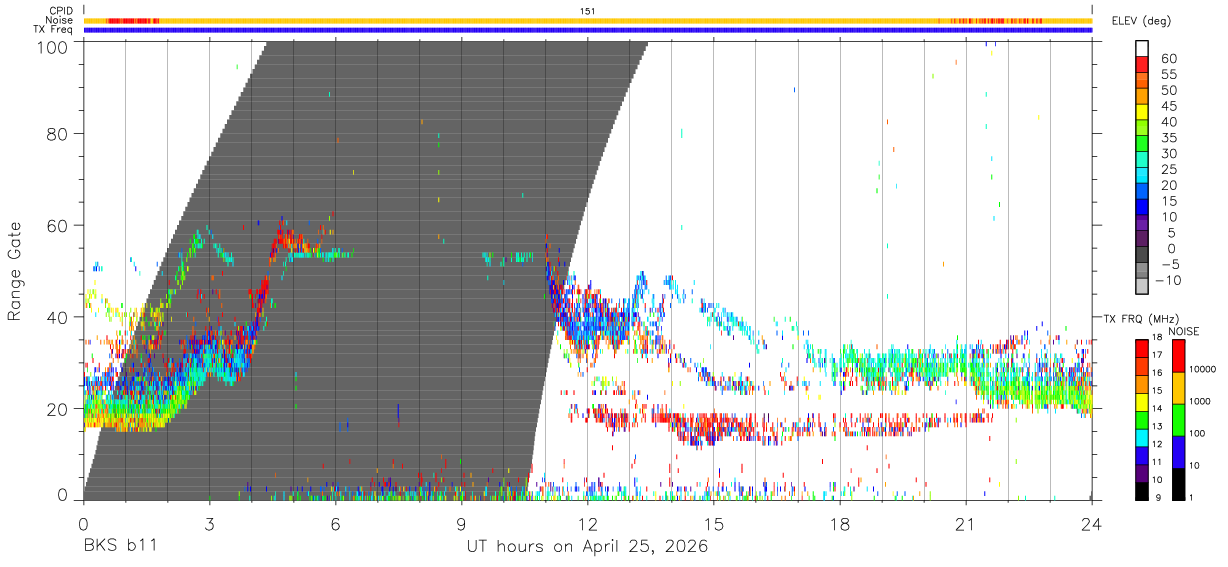Click the "CPID" label at top left
Viewport: 1228px width, 567px height.
coord(61,11)
